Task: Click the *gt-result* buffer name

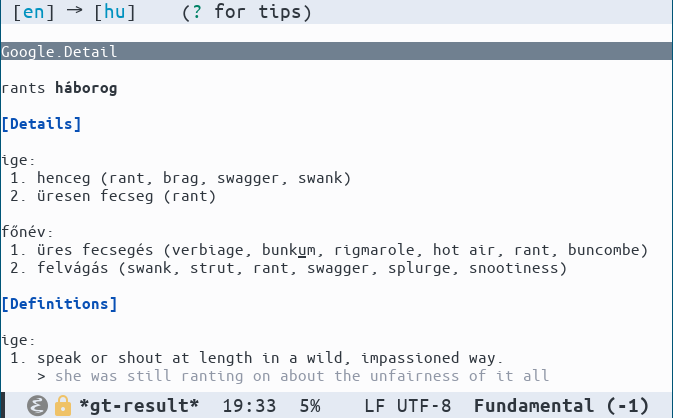Action: [139, 406]
